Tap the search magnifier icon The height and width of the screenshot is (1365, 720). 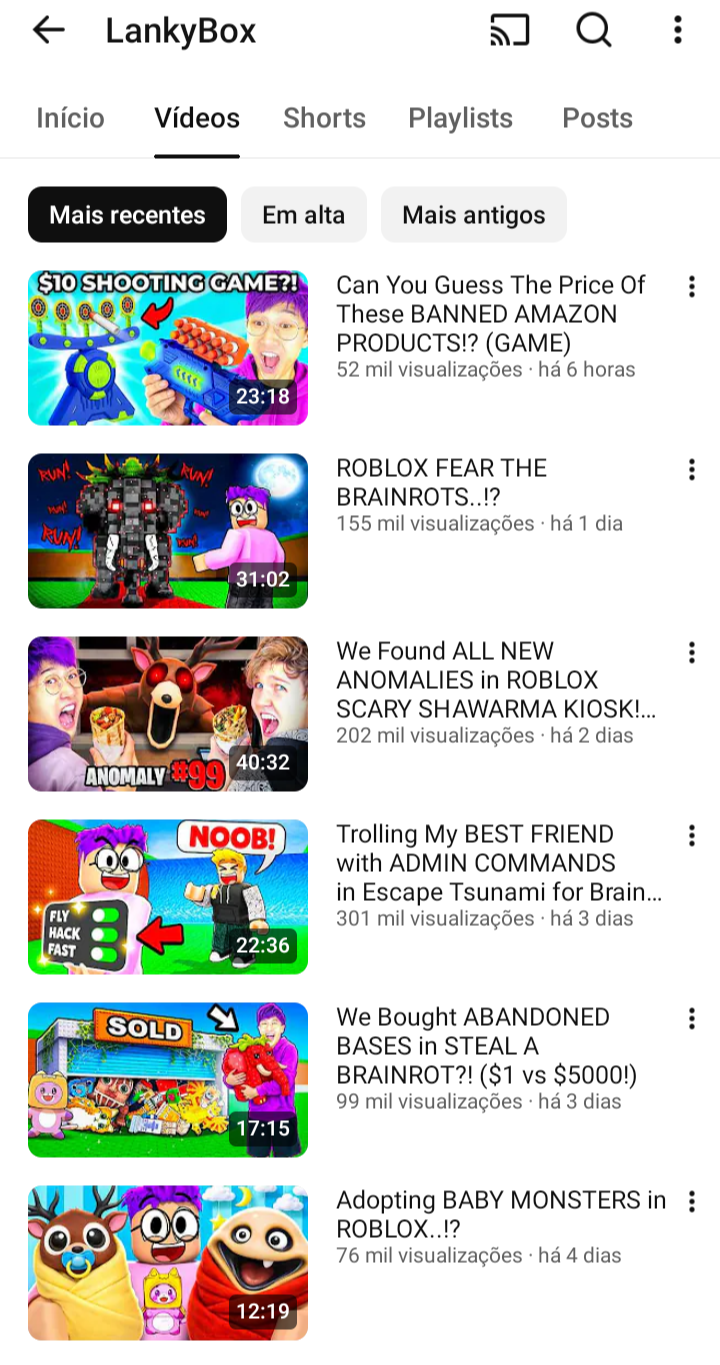coord(594,31)
